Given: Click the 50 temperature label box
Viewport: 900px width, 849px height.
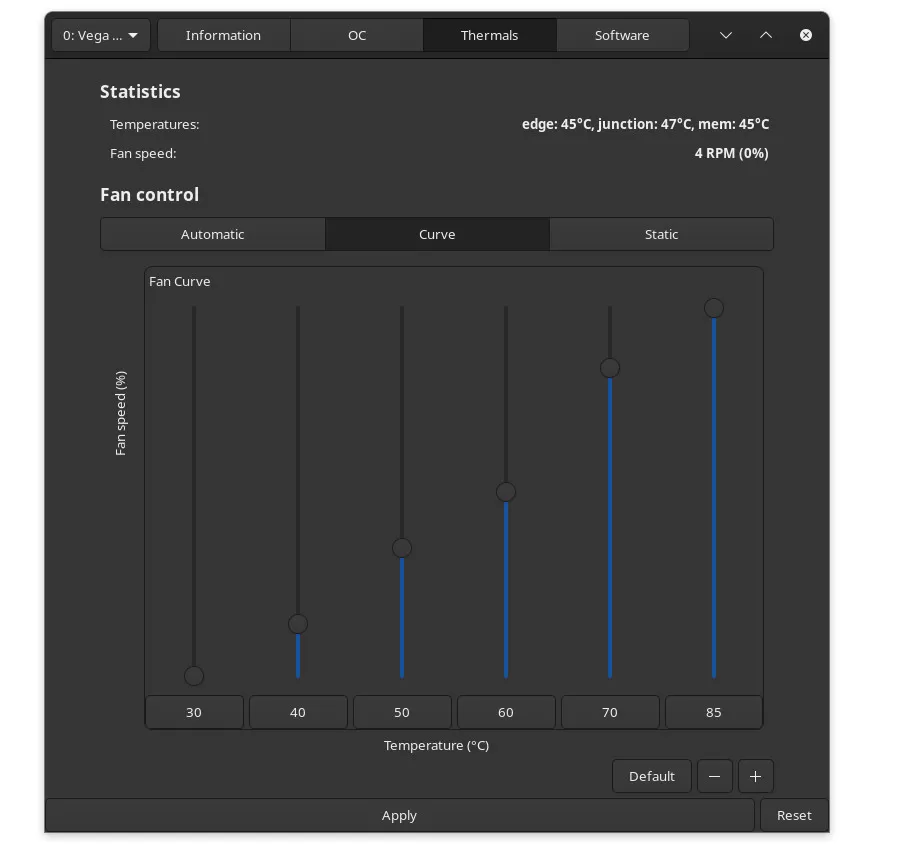Looking at the screenshot, I should coord(402,712).
